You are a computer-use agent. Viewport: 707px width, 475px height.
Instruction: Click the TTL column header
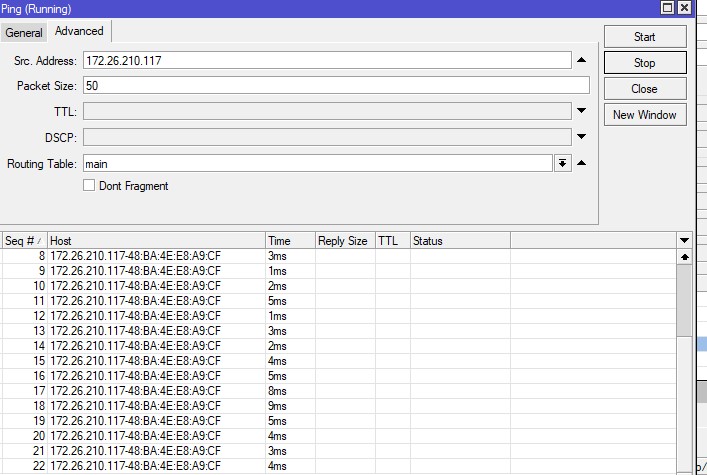(393, 241)
